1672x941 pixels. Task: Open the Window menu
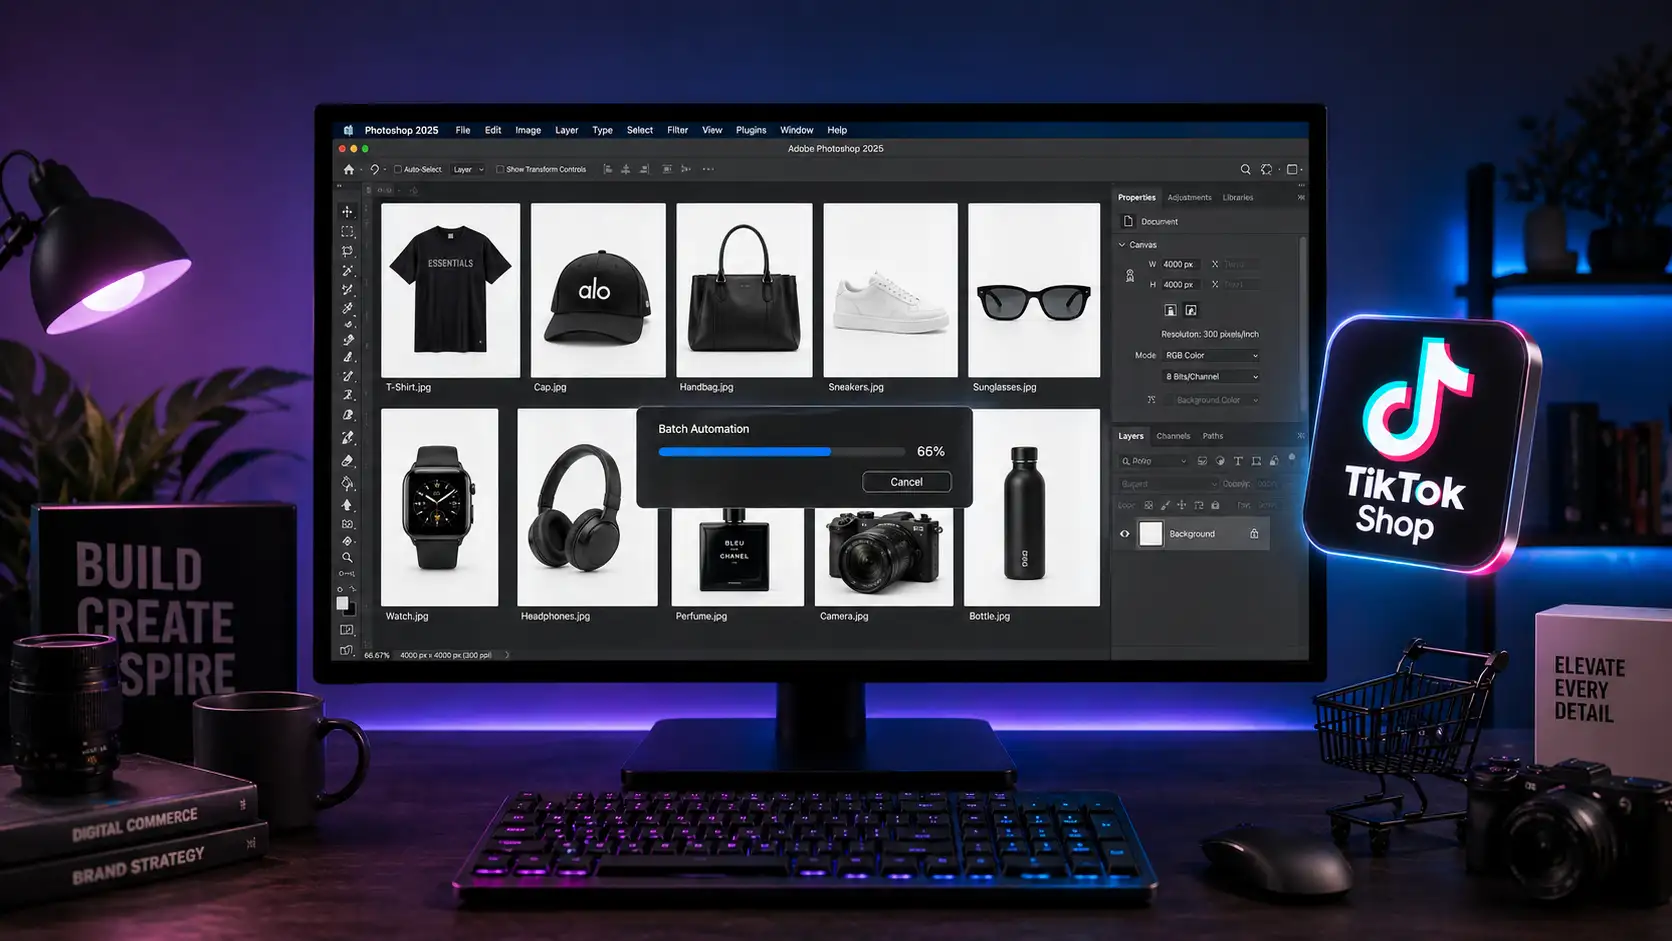tap(796, 130)
